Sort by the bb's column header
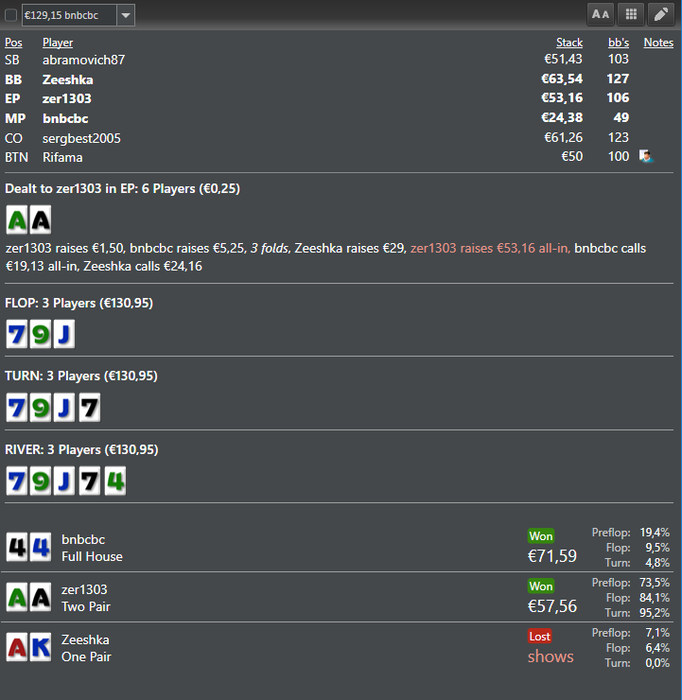 618,42
